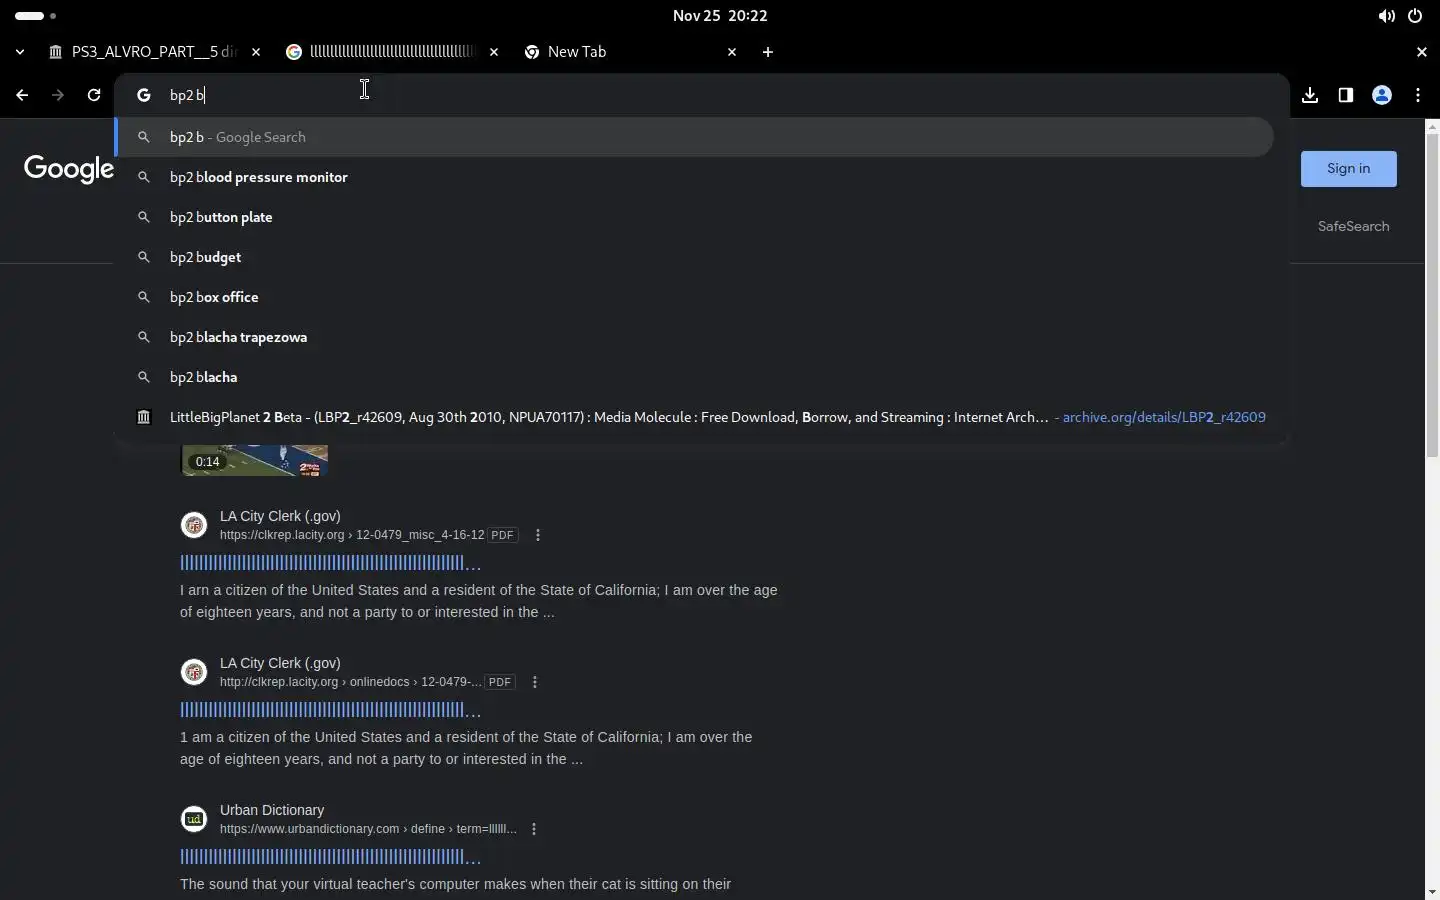This screenshot has height=900, width=1440.
Task: Select 'bp2 b - Google Search' suggestion
Action: click(694, 137)
